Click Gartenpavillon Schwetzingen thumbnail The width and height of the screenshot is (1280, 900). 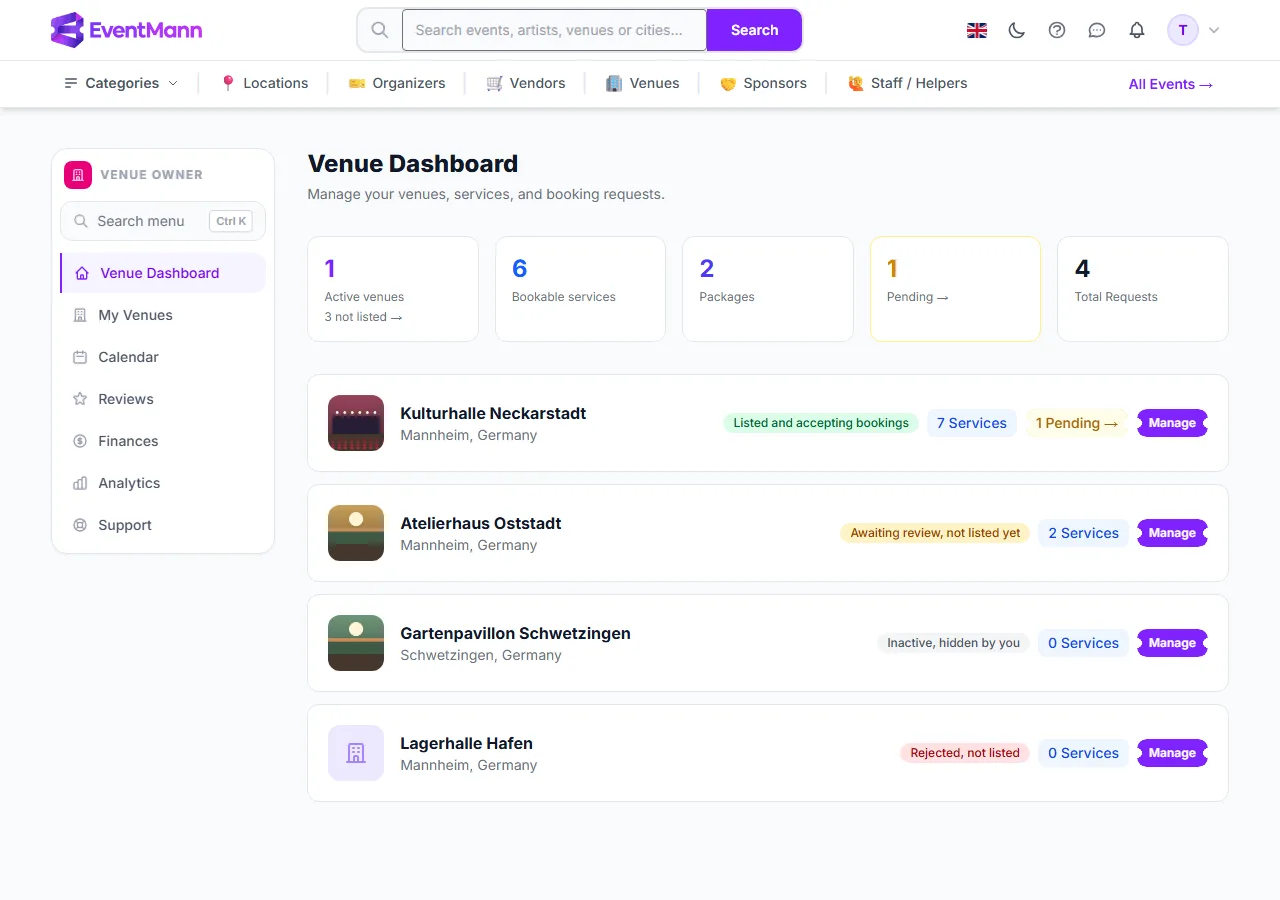tap(356, 643)
